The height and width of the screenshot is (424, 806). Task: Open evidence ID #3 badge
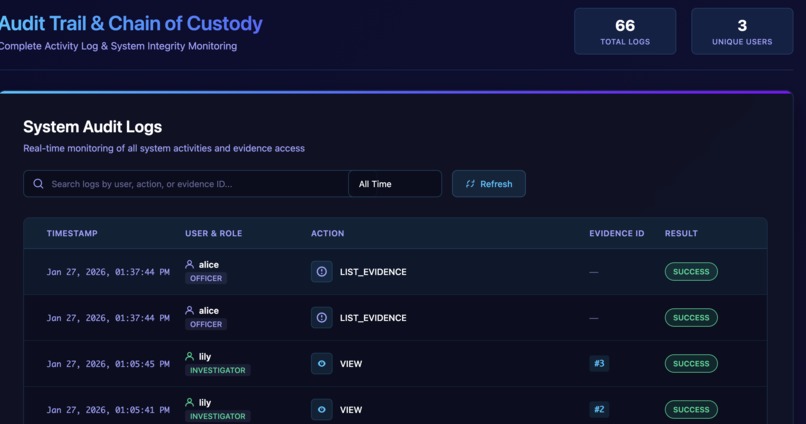click(599, 363)
